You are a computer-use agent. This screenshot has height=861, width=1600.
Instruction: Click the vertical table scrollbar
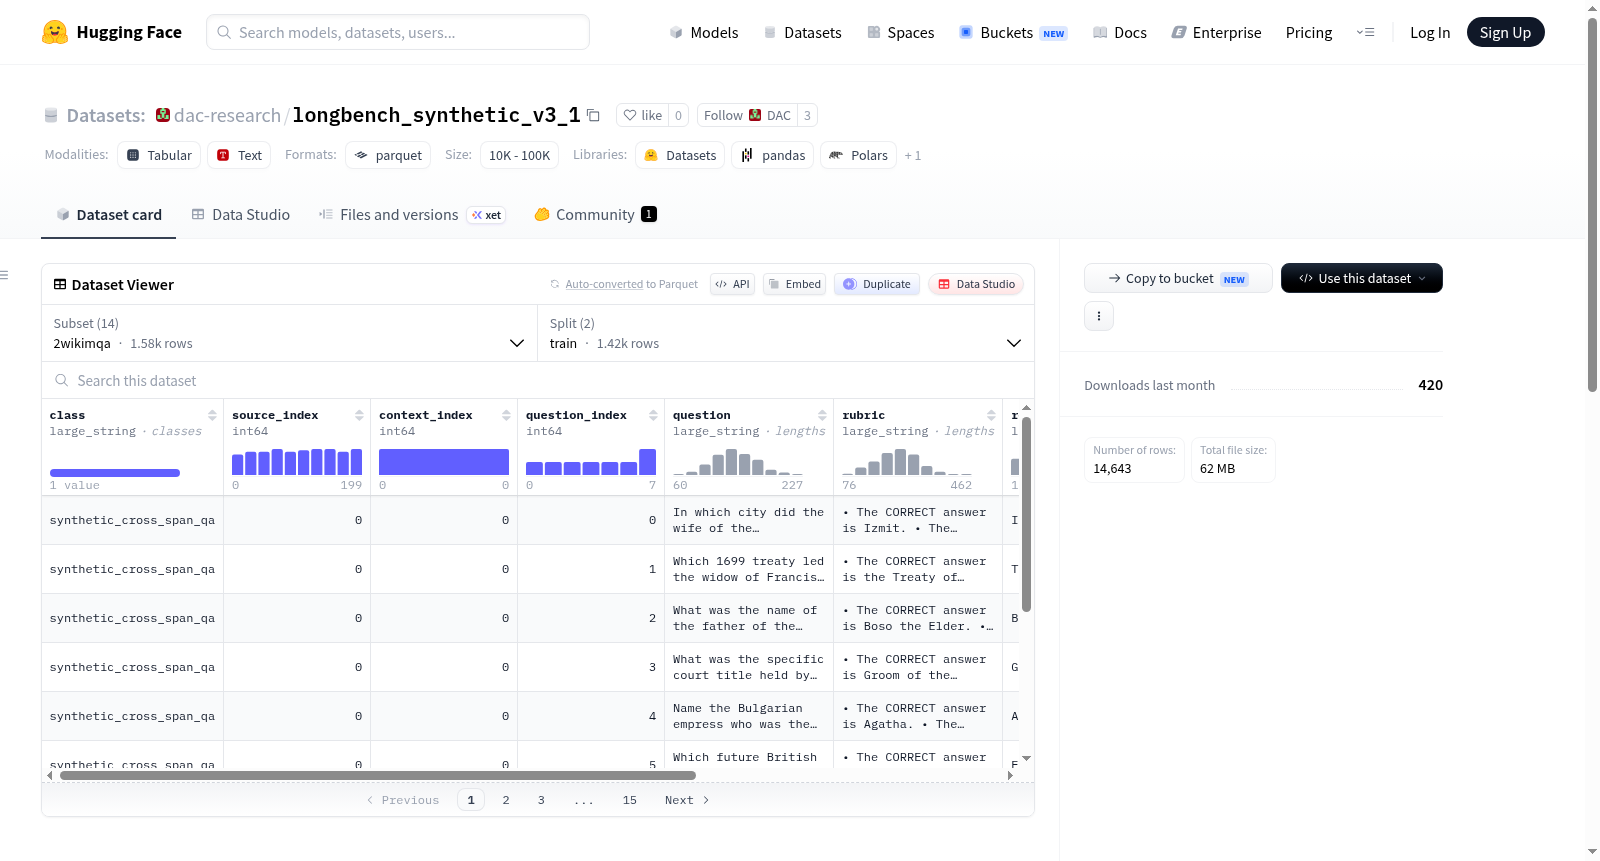1026,514
